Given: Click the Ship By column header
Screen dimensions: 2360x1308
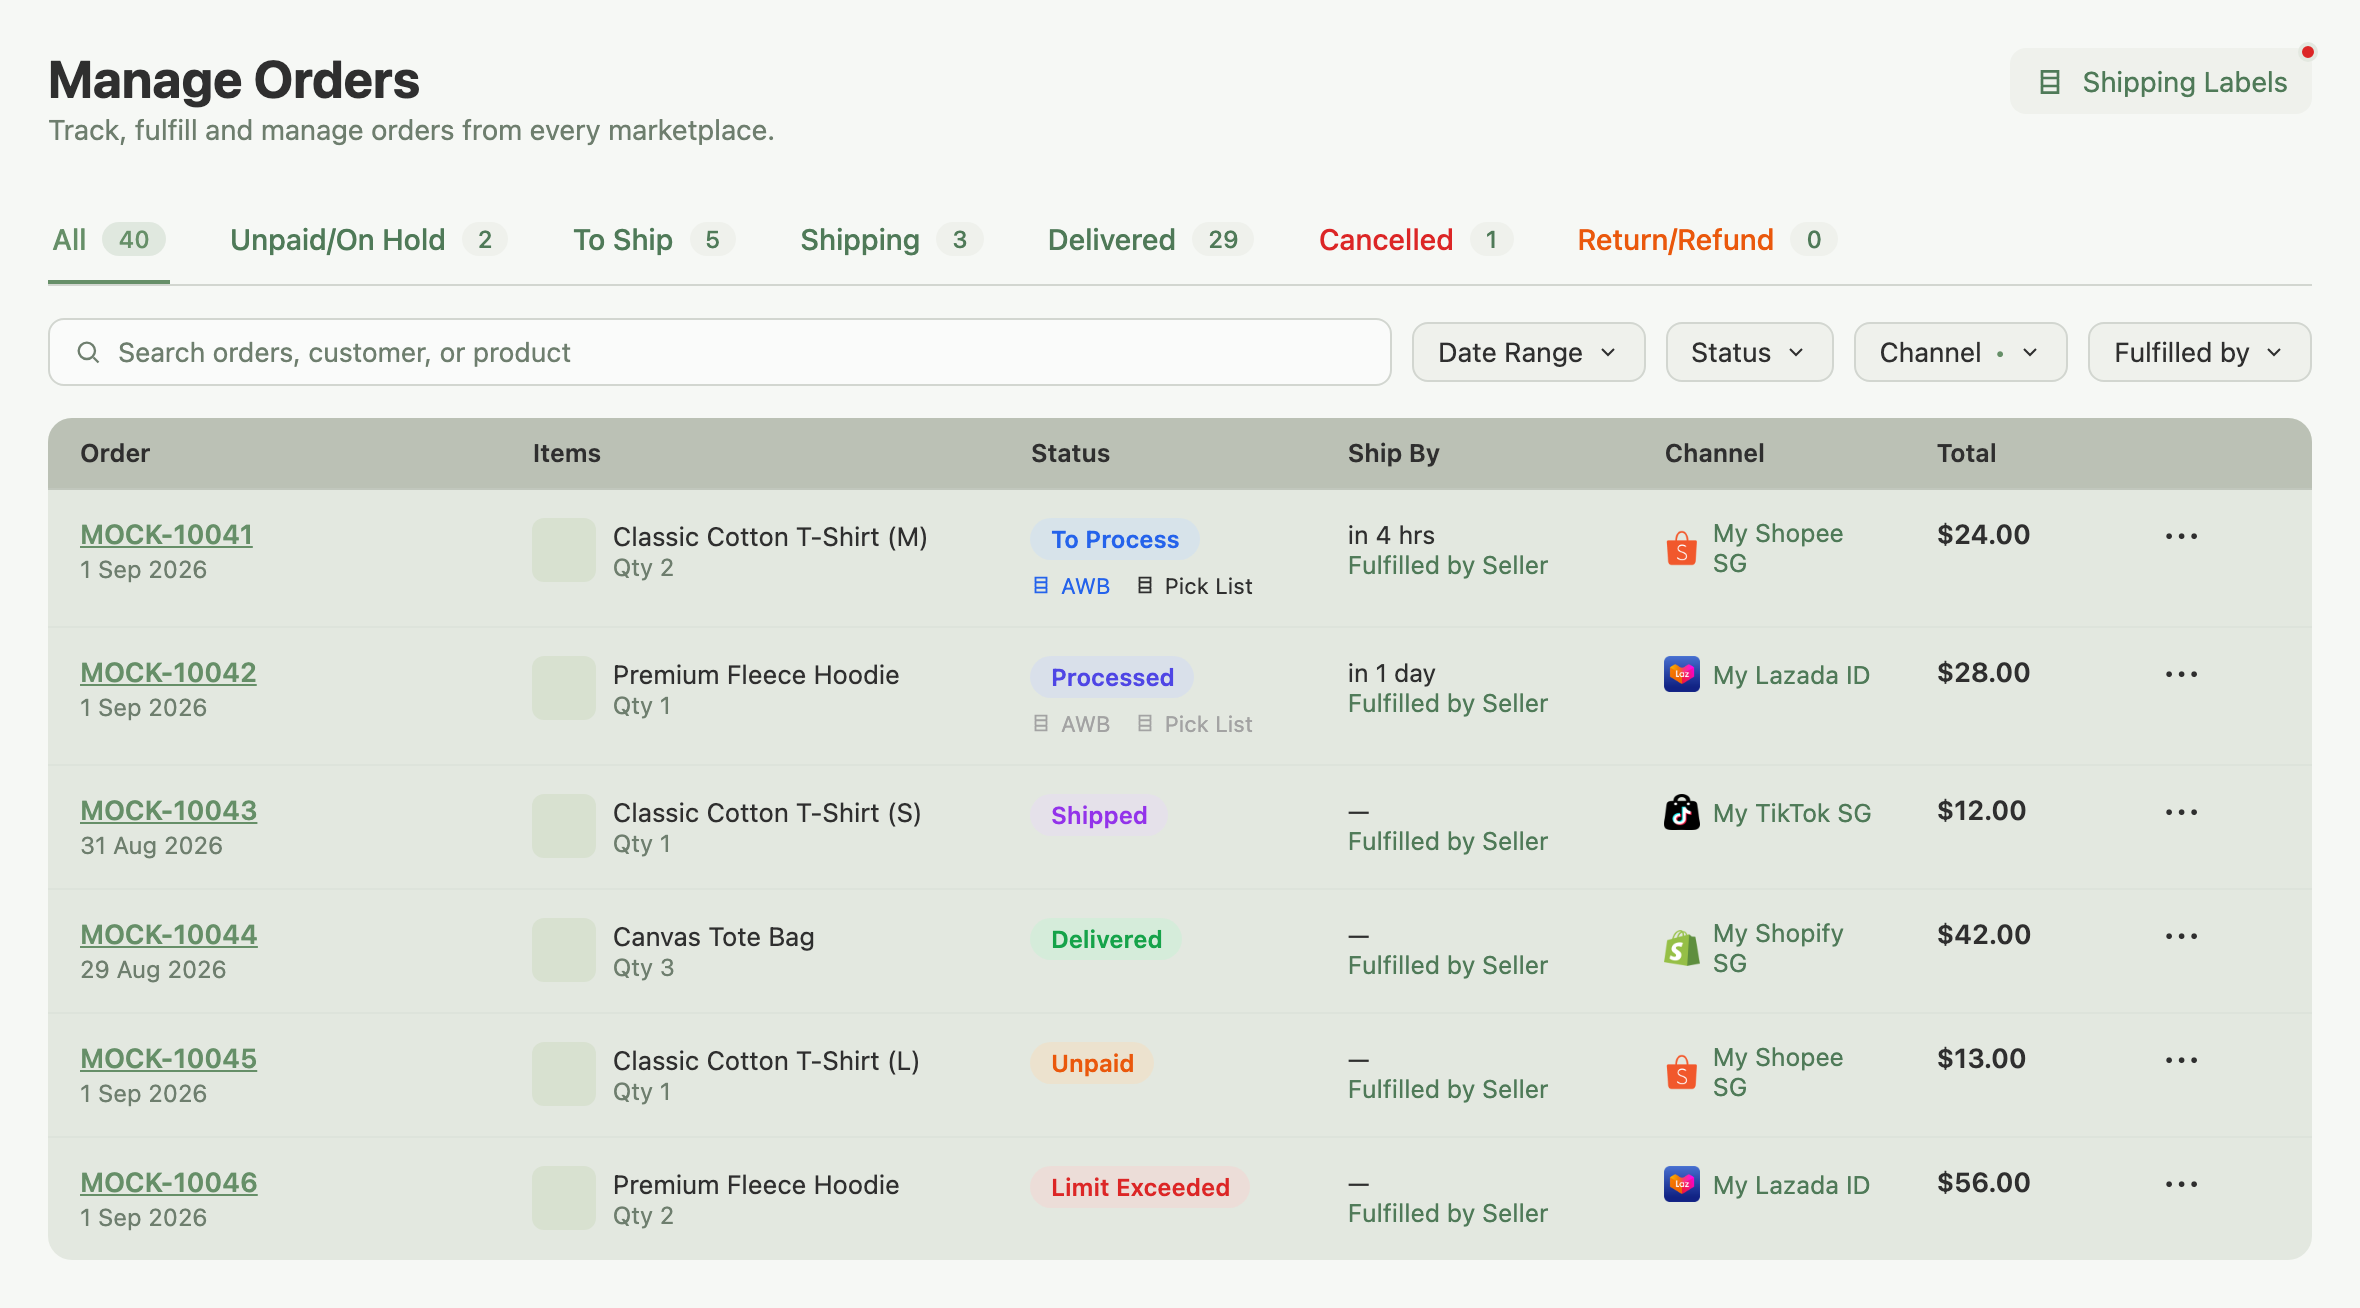Looking at the screenshot, I should (1393, 453).
